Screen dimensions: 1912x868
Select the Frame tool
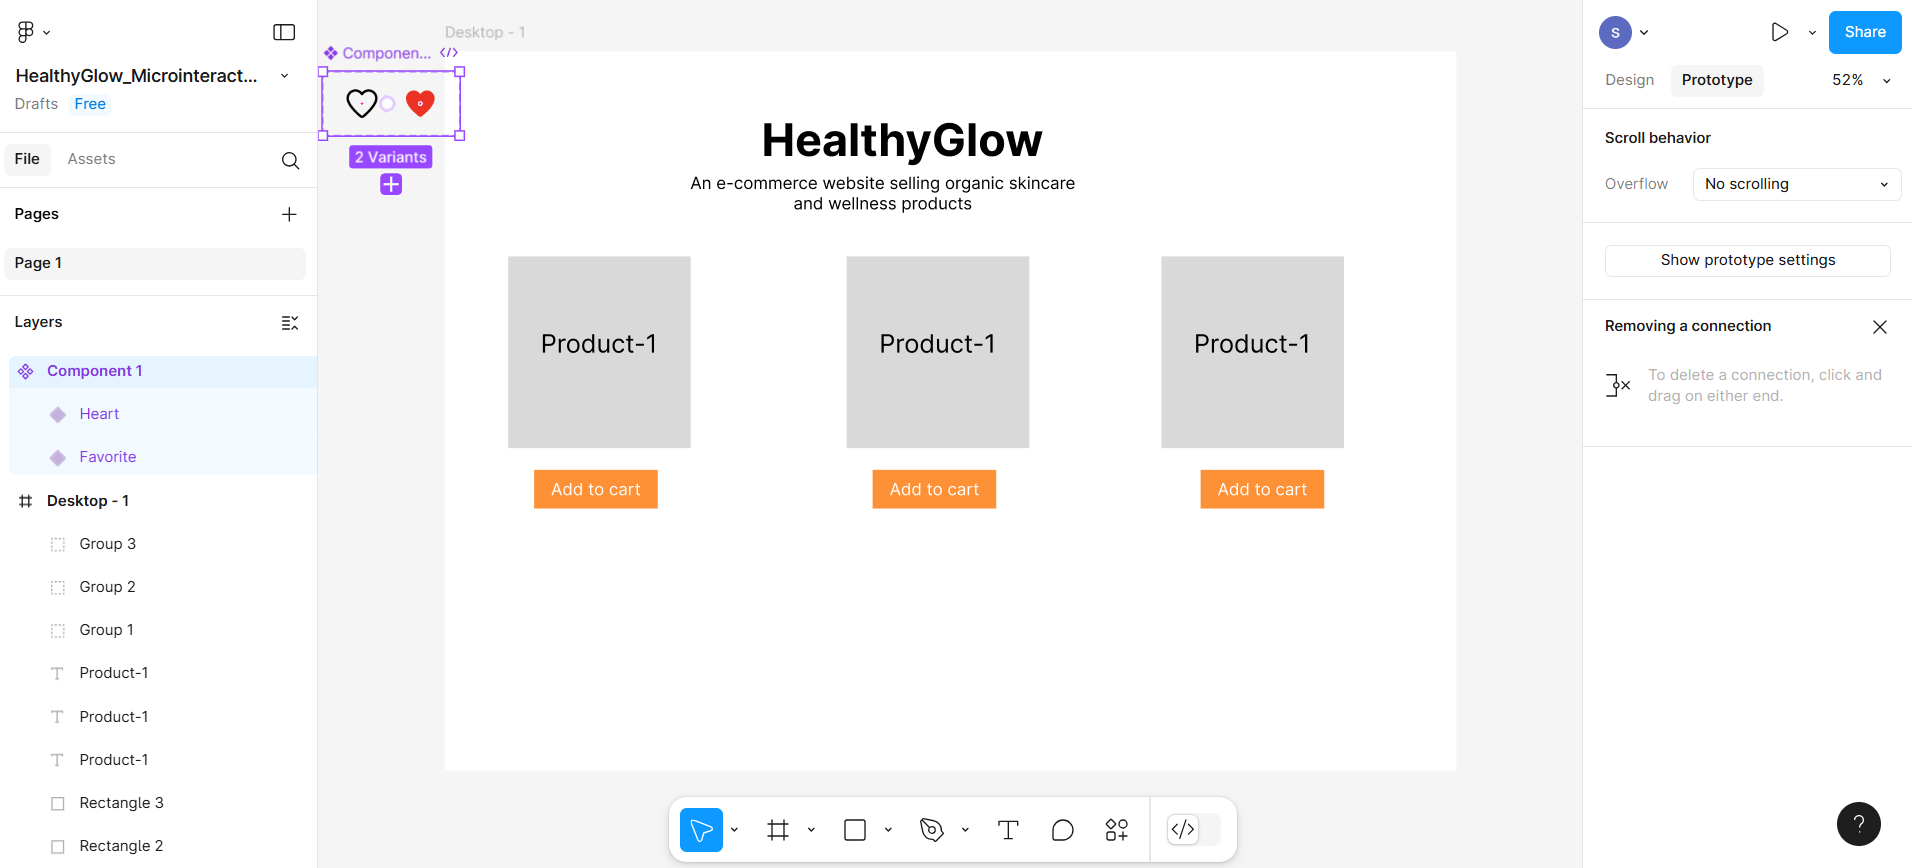pyautogui.click(x=778, y=830)
